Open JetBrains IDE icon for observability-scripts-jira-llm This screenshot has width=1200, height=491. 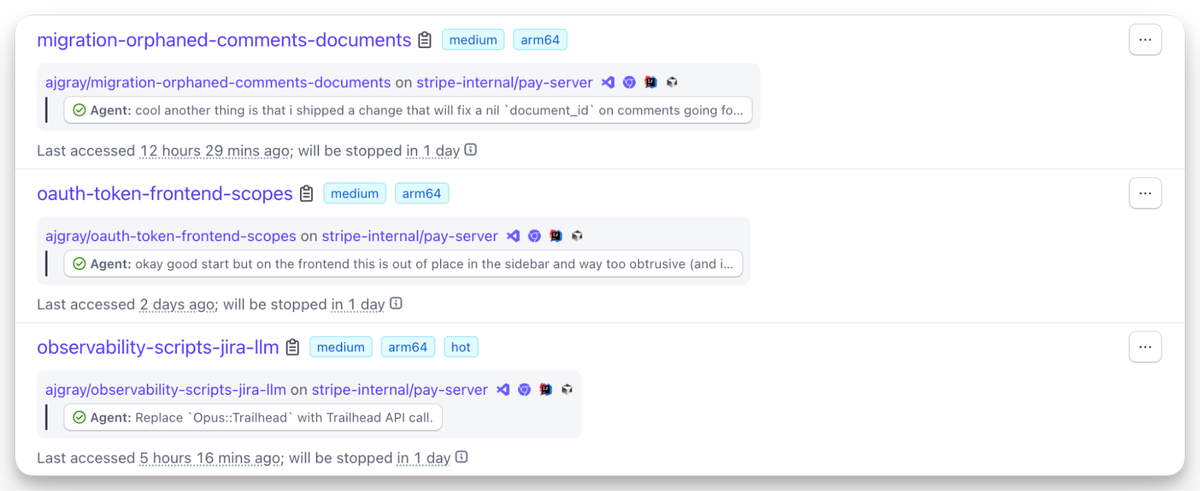point(546,389)
